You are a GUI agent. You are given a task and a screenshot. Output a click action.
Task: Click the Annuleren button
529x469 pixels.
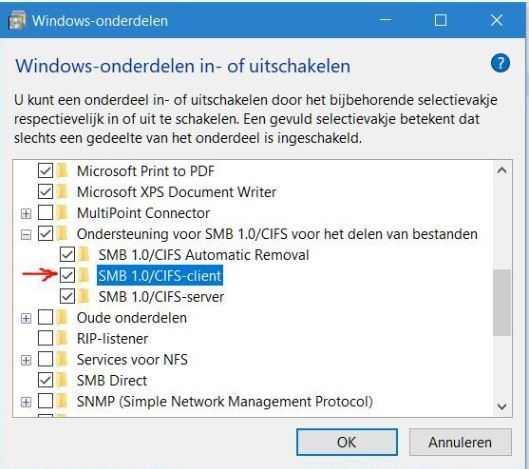click(460, 442)
